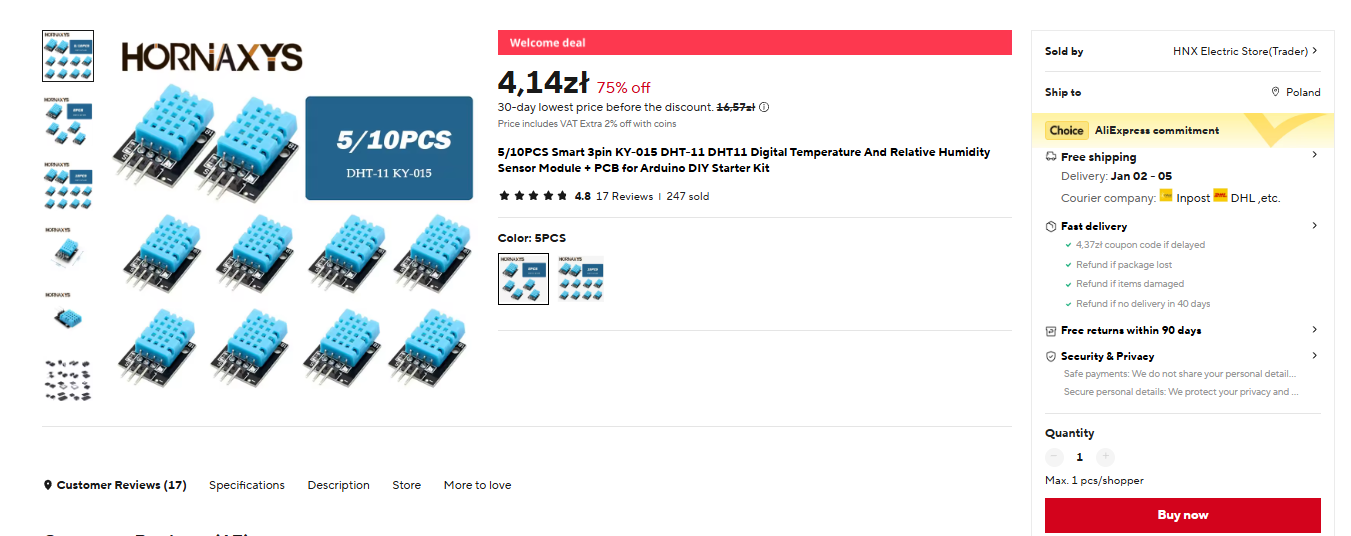Click the location pin icon beside Poland

(x=1275, y=92)
